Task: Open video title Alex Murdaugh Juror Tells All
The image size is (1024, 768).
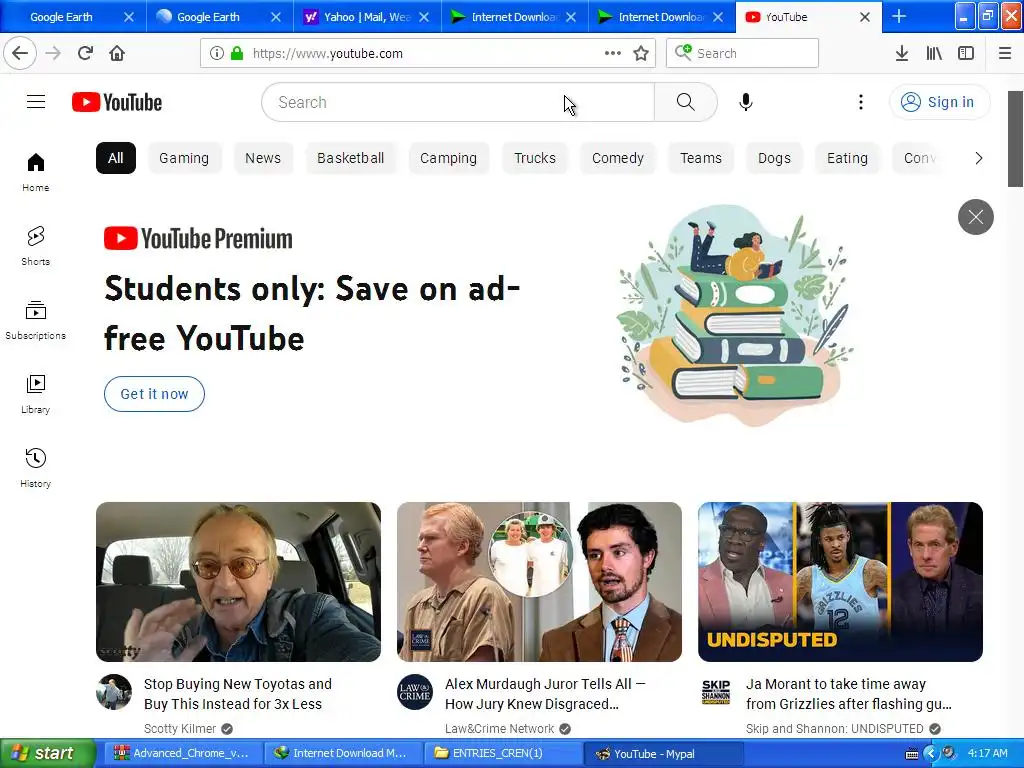Action: click(x=545, y=694)
